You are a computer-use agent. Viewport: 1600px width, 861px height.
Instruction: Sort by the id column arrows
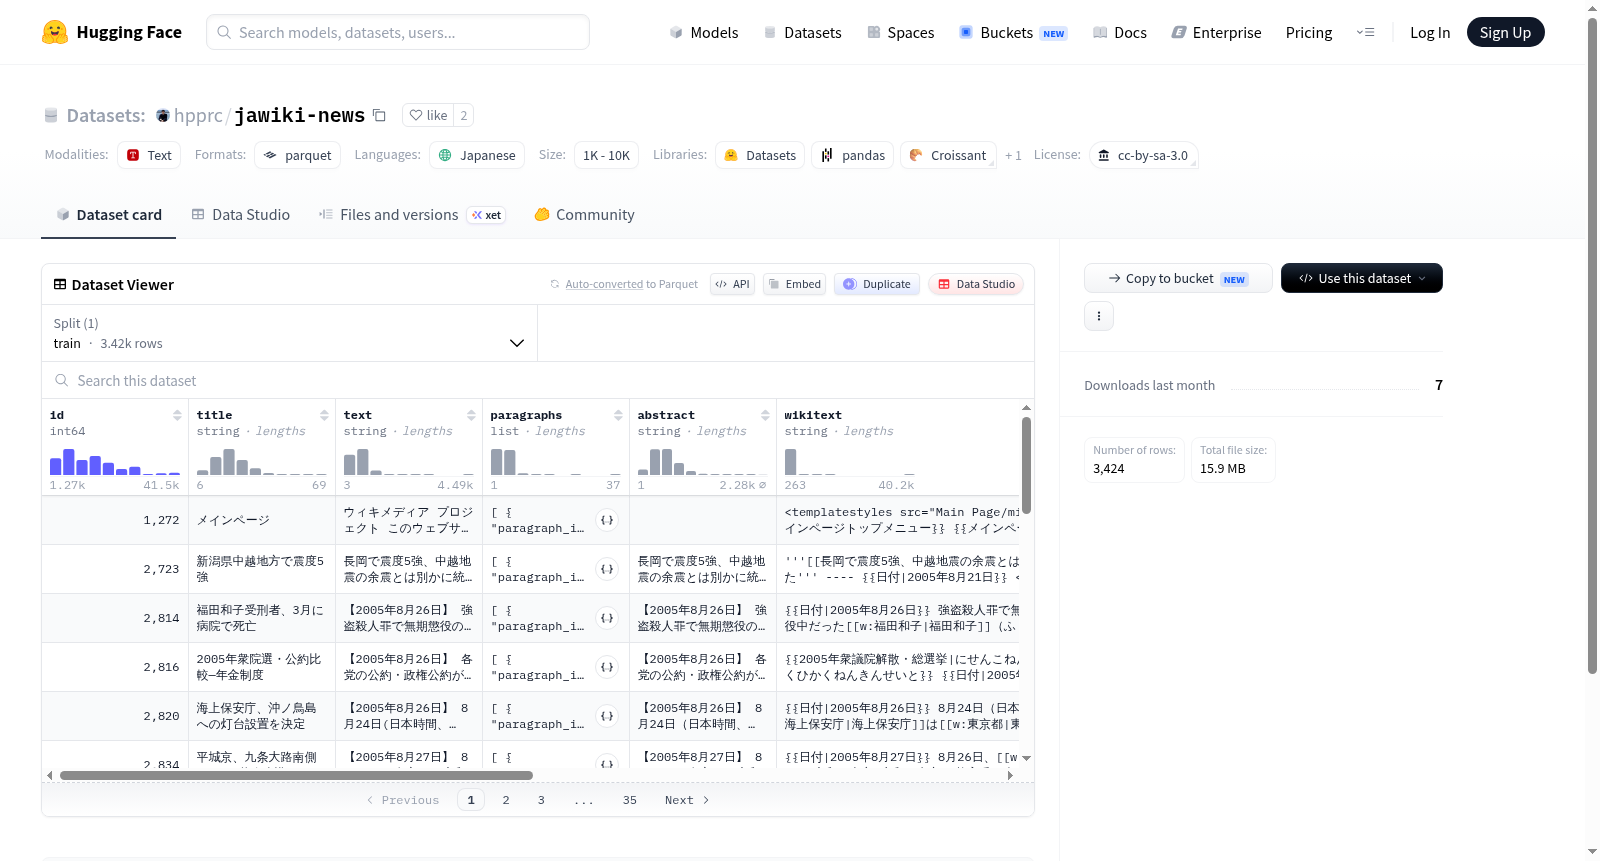(177, 415)
